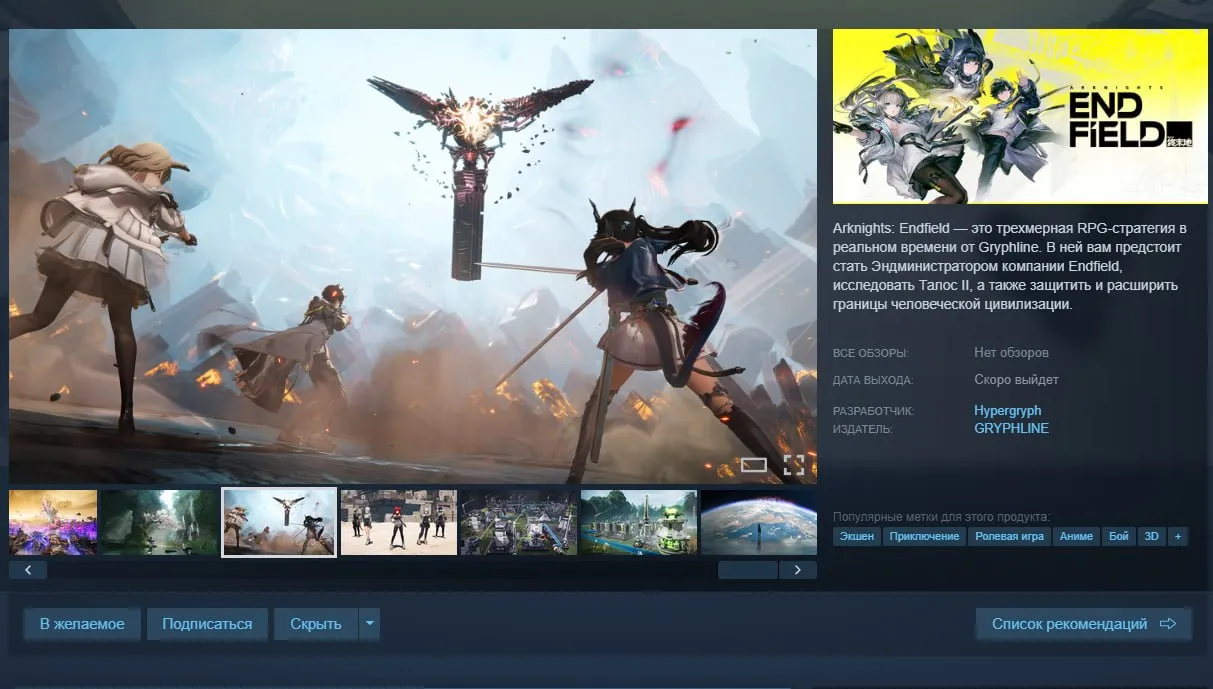This screenshot has height=689, width=1213.
Task: Click the Скоро выйдет release date text
Action: (x=1016, y=380)
